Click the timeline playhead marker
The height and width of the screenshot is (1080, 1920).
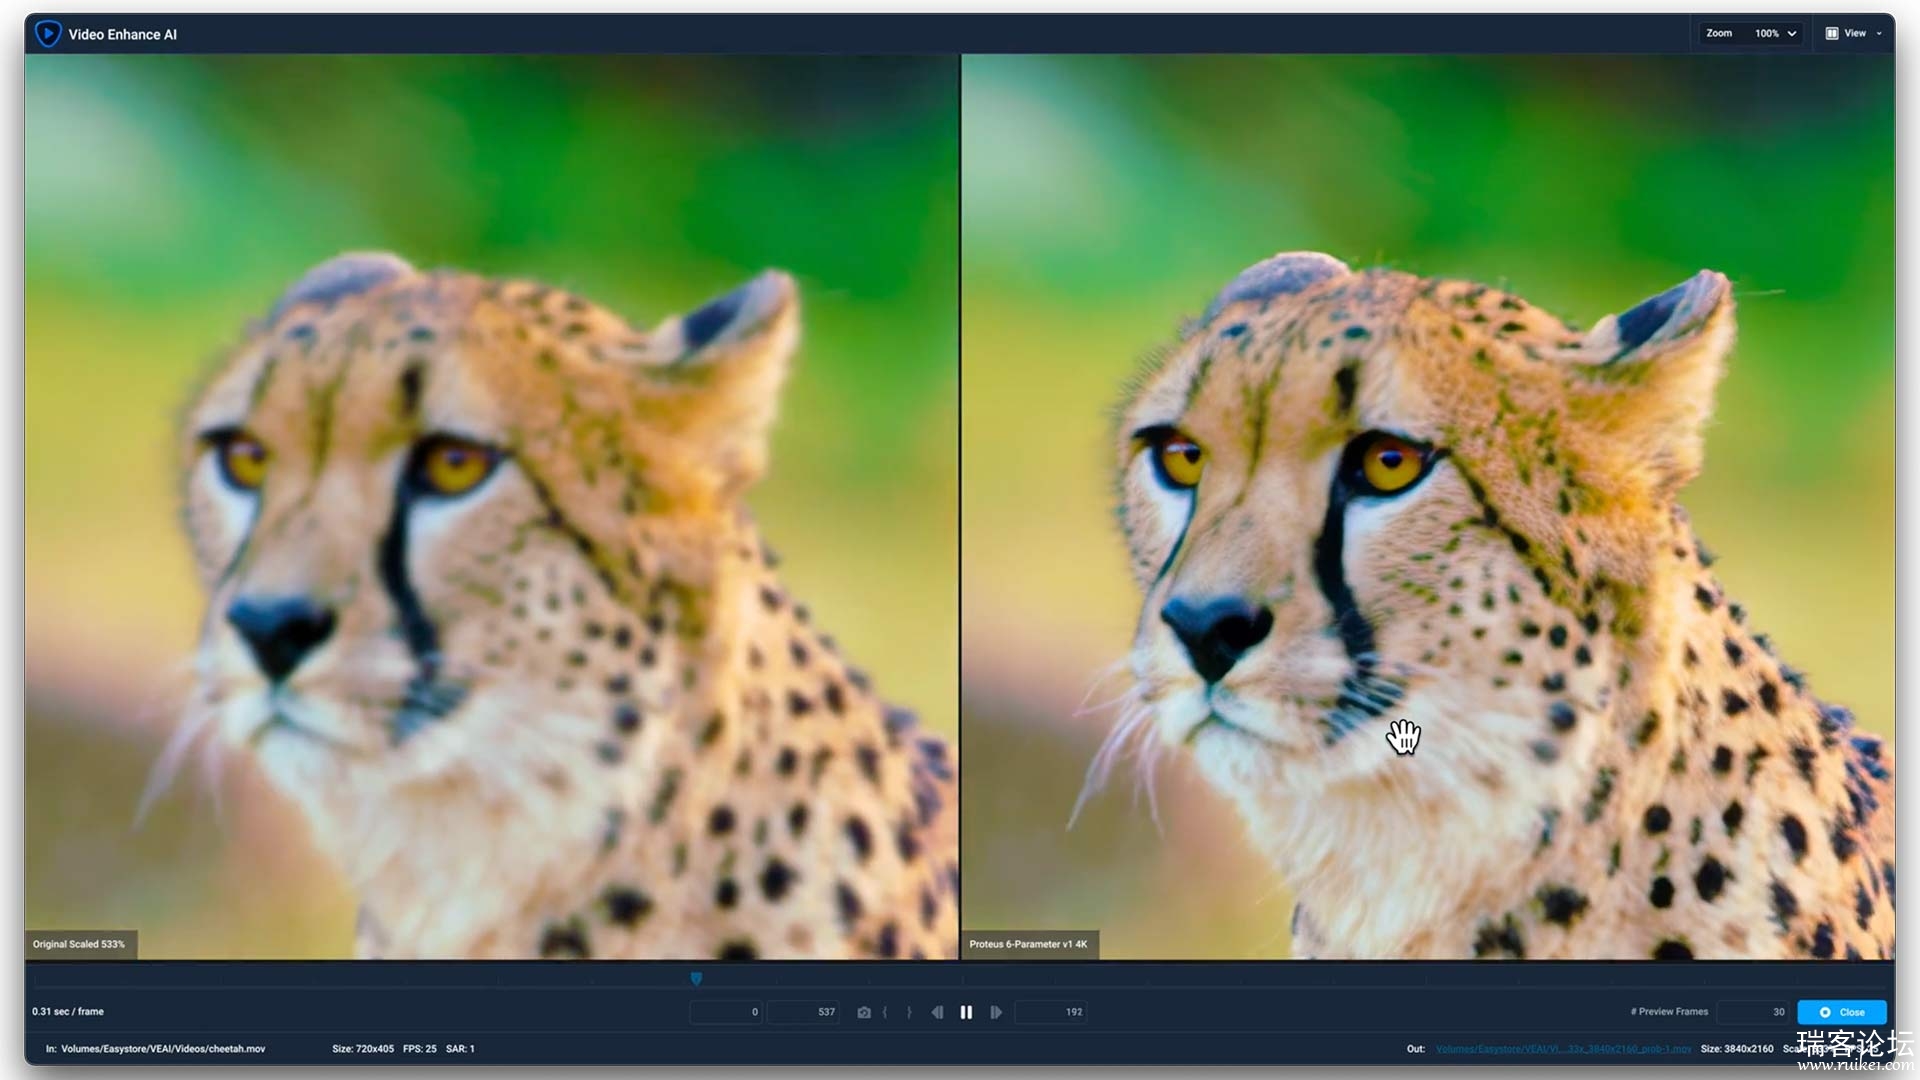pos(696,978)
